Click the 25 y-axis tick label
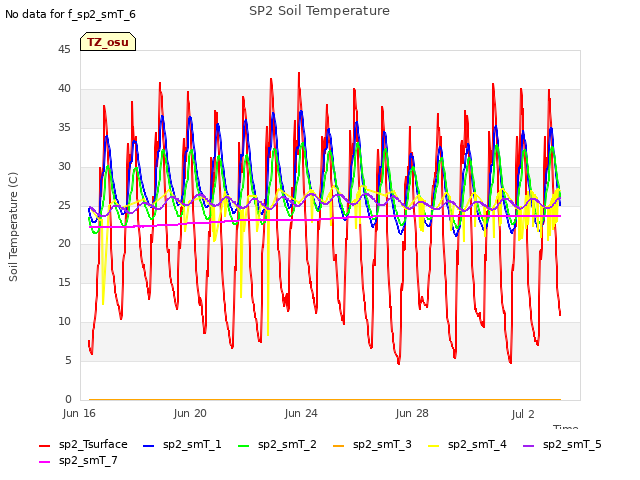The image size is (640, 480). coord(64,205)
